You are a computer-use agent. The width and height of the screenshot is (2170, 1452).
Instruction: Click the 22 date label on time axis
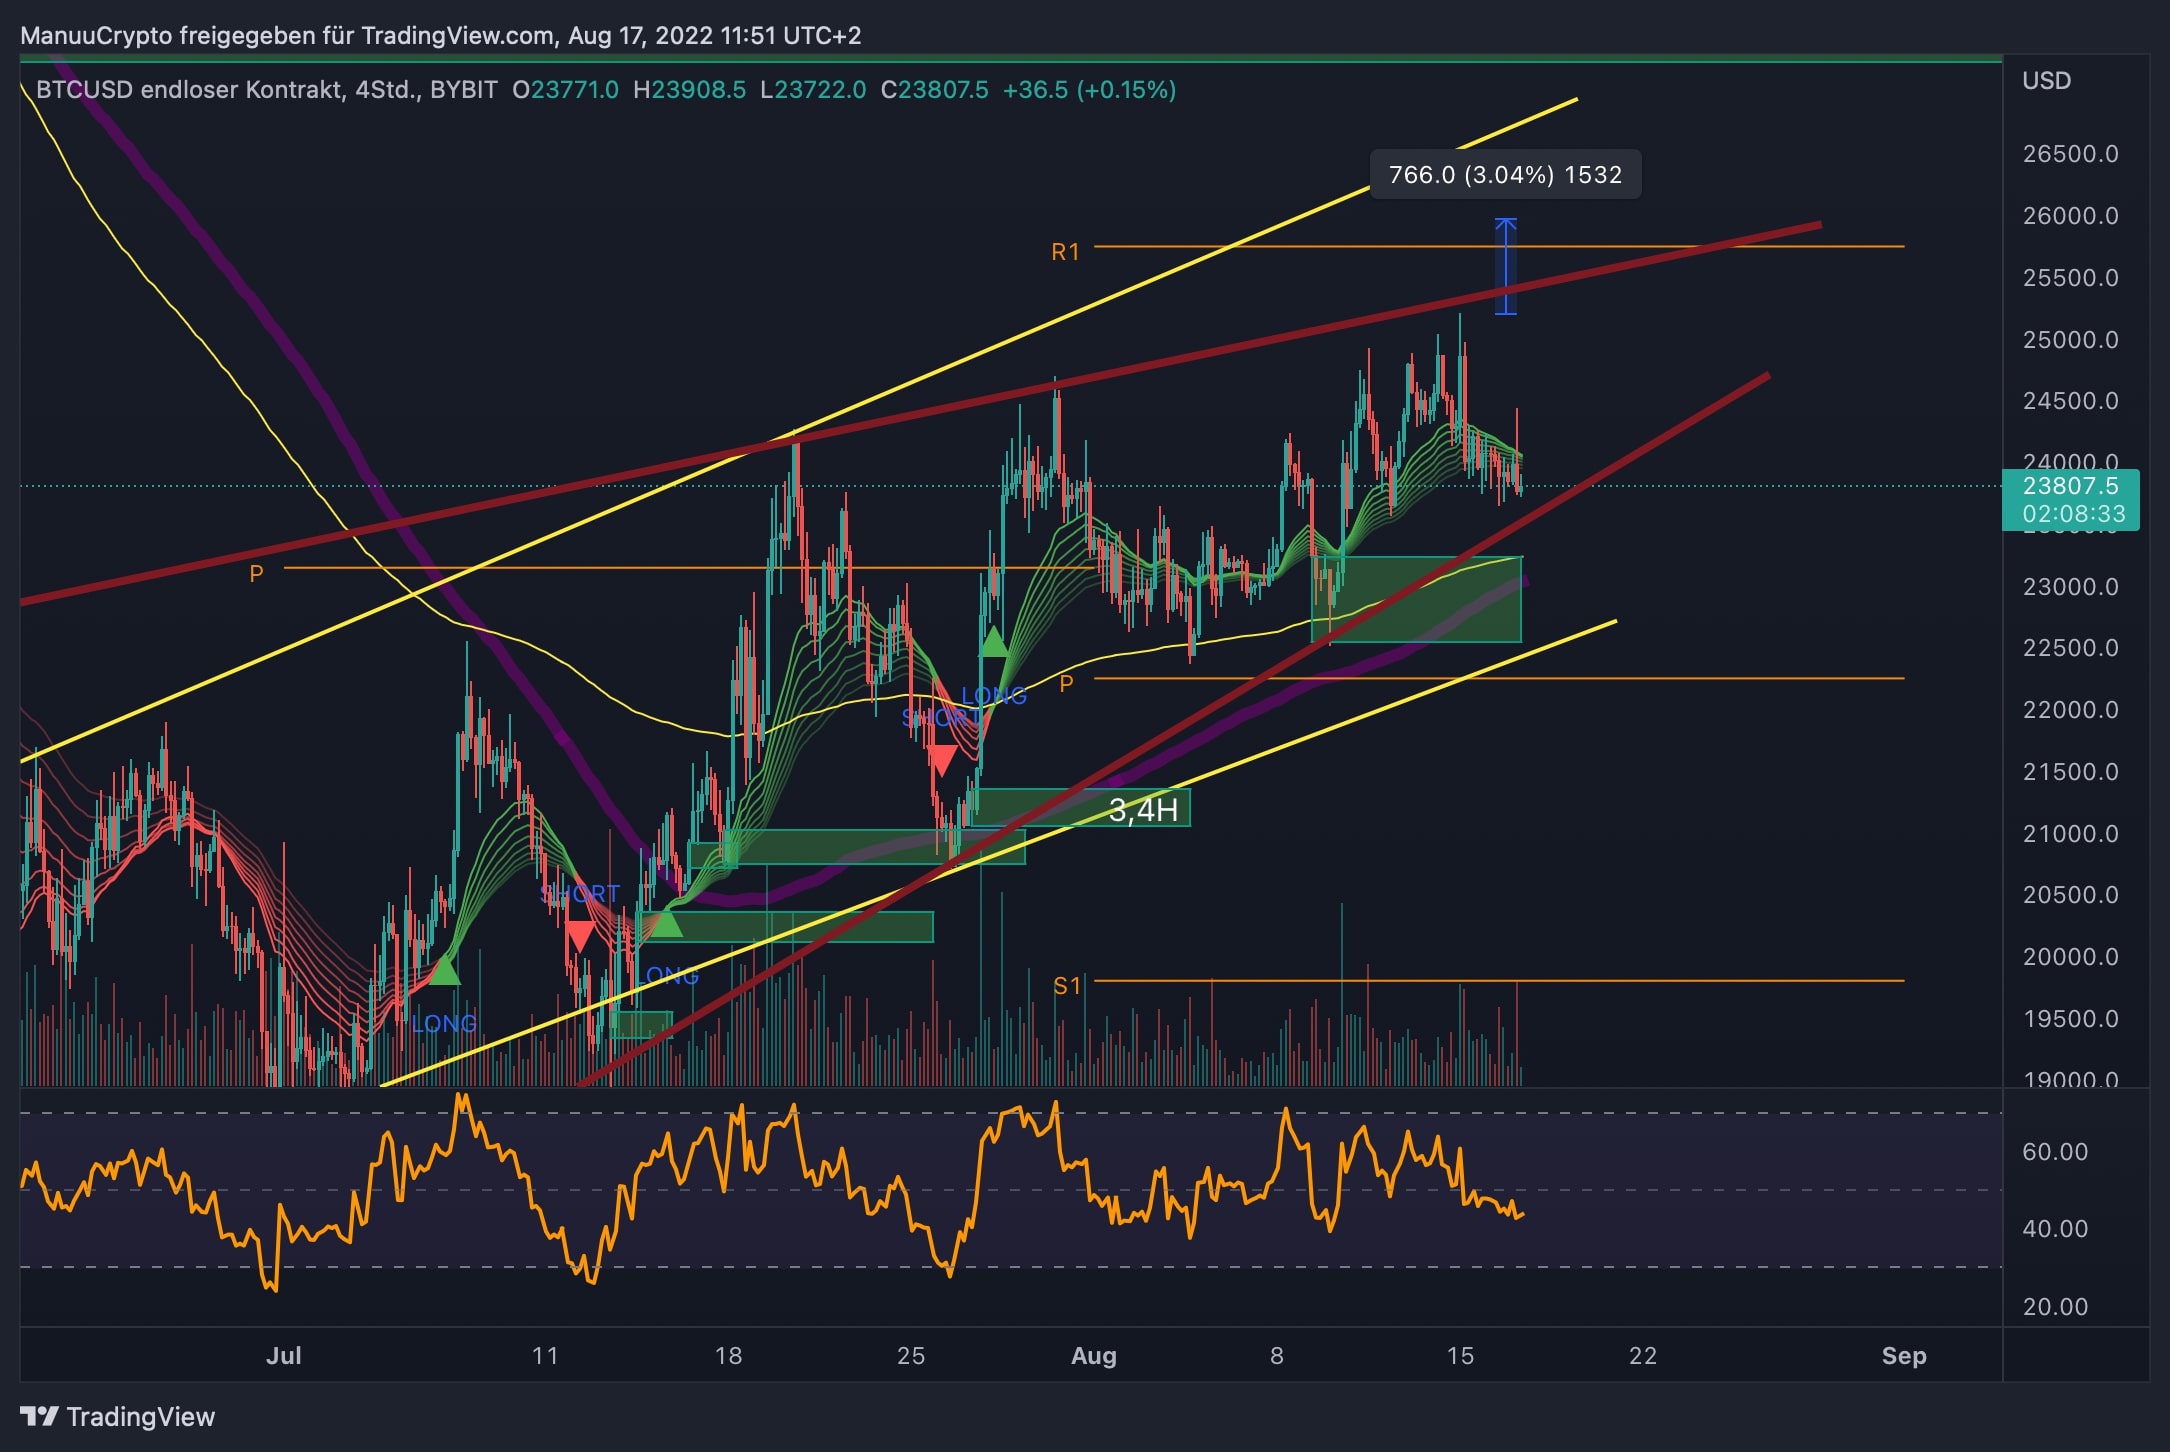[1643, 1356]
